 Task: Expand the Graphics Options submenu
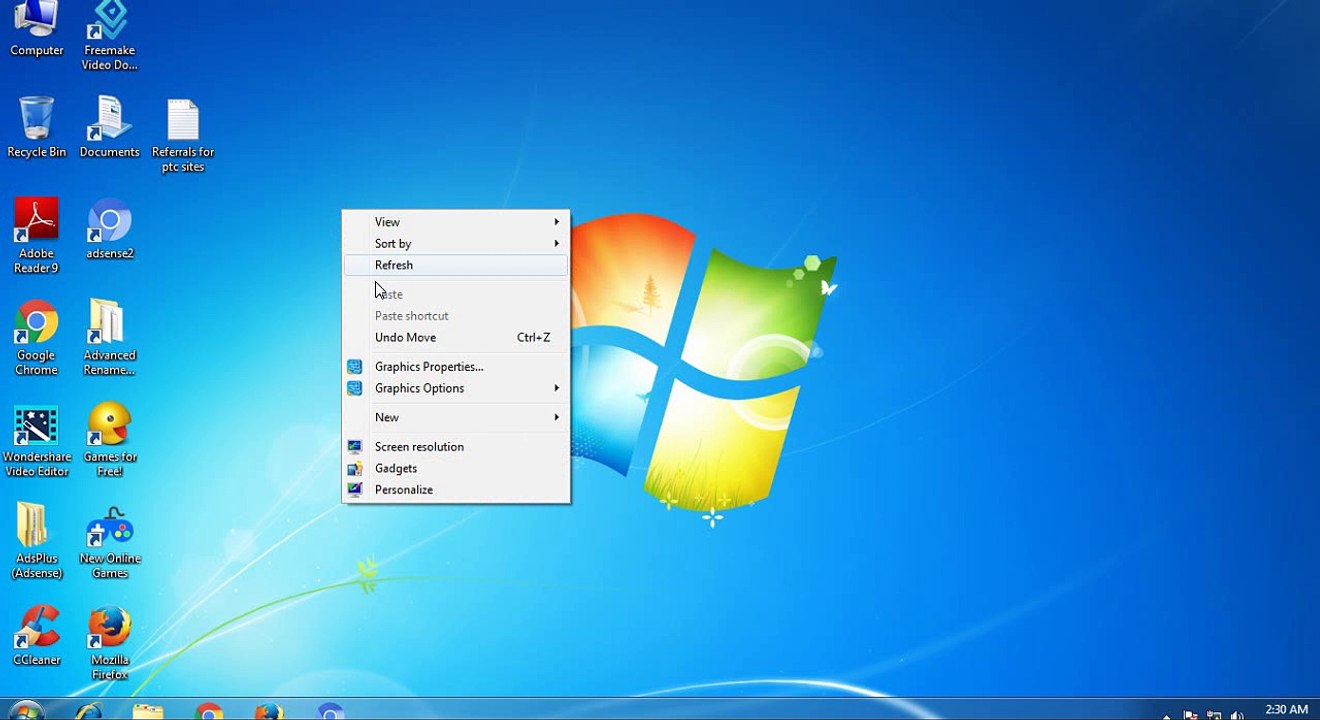[456, 388]
